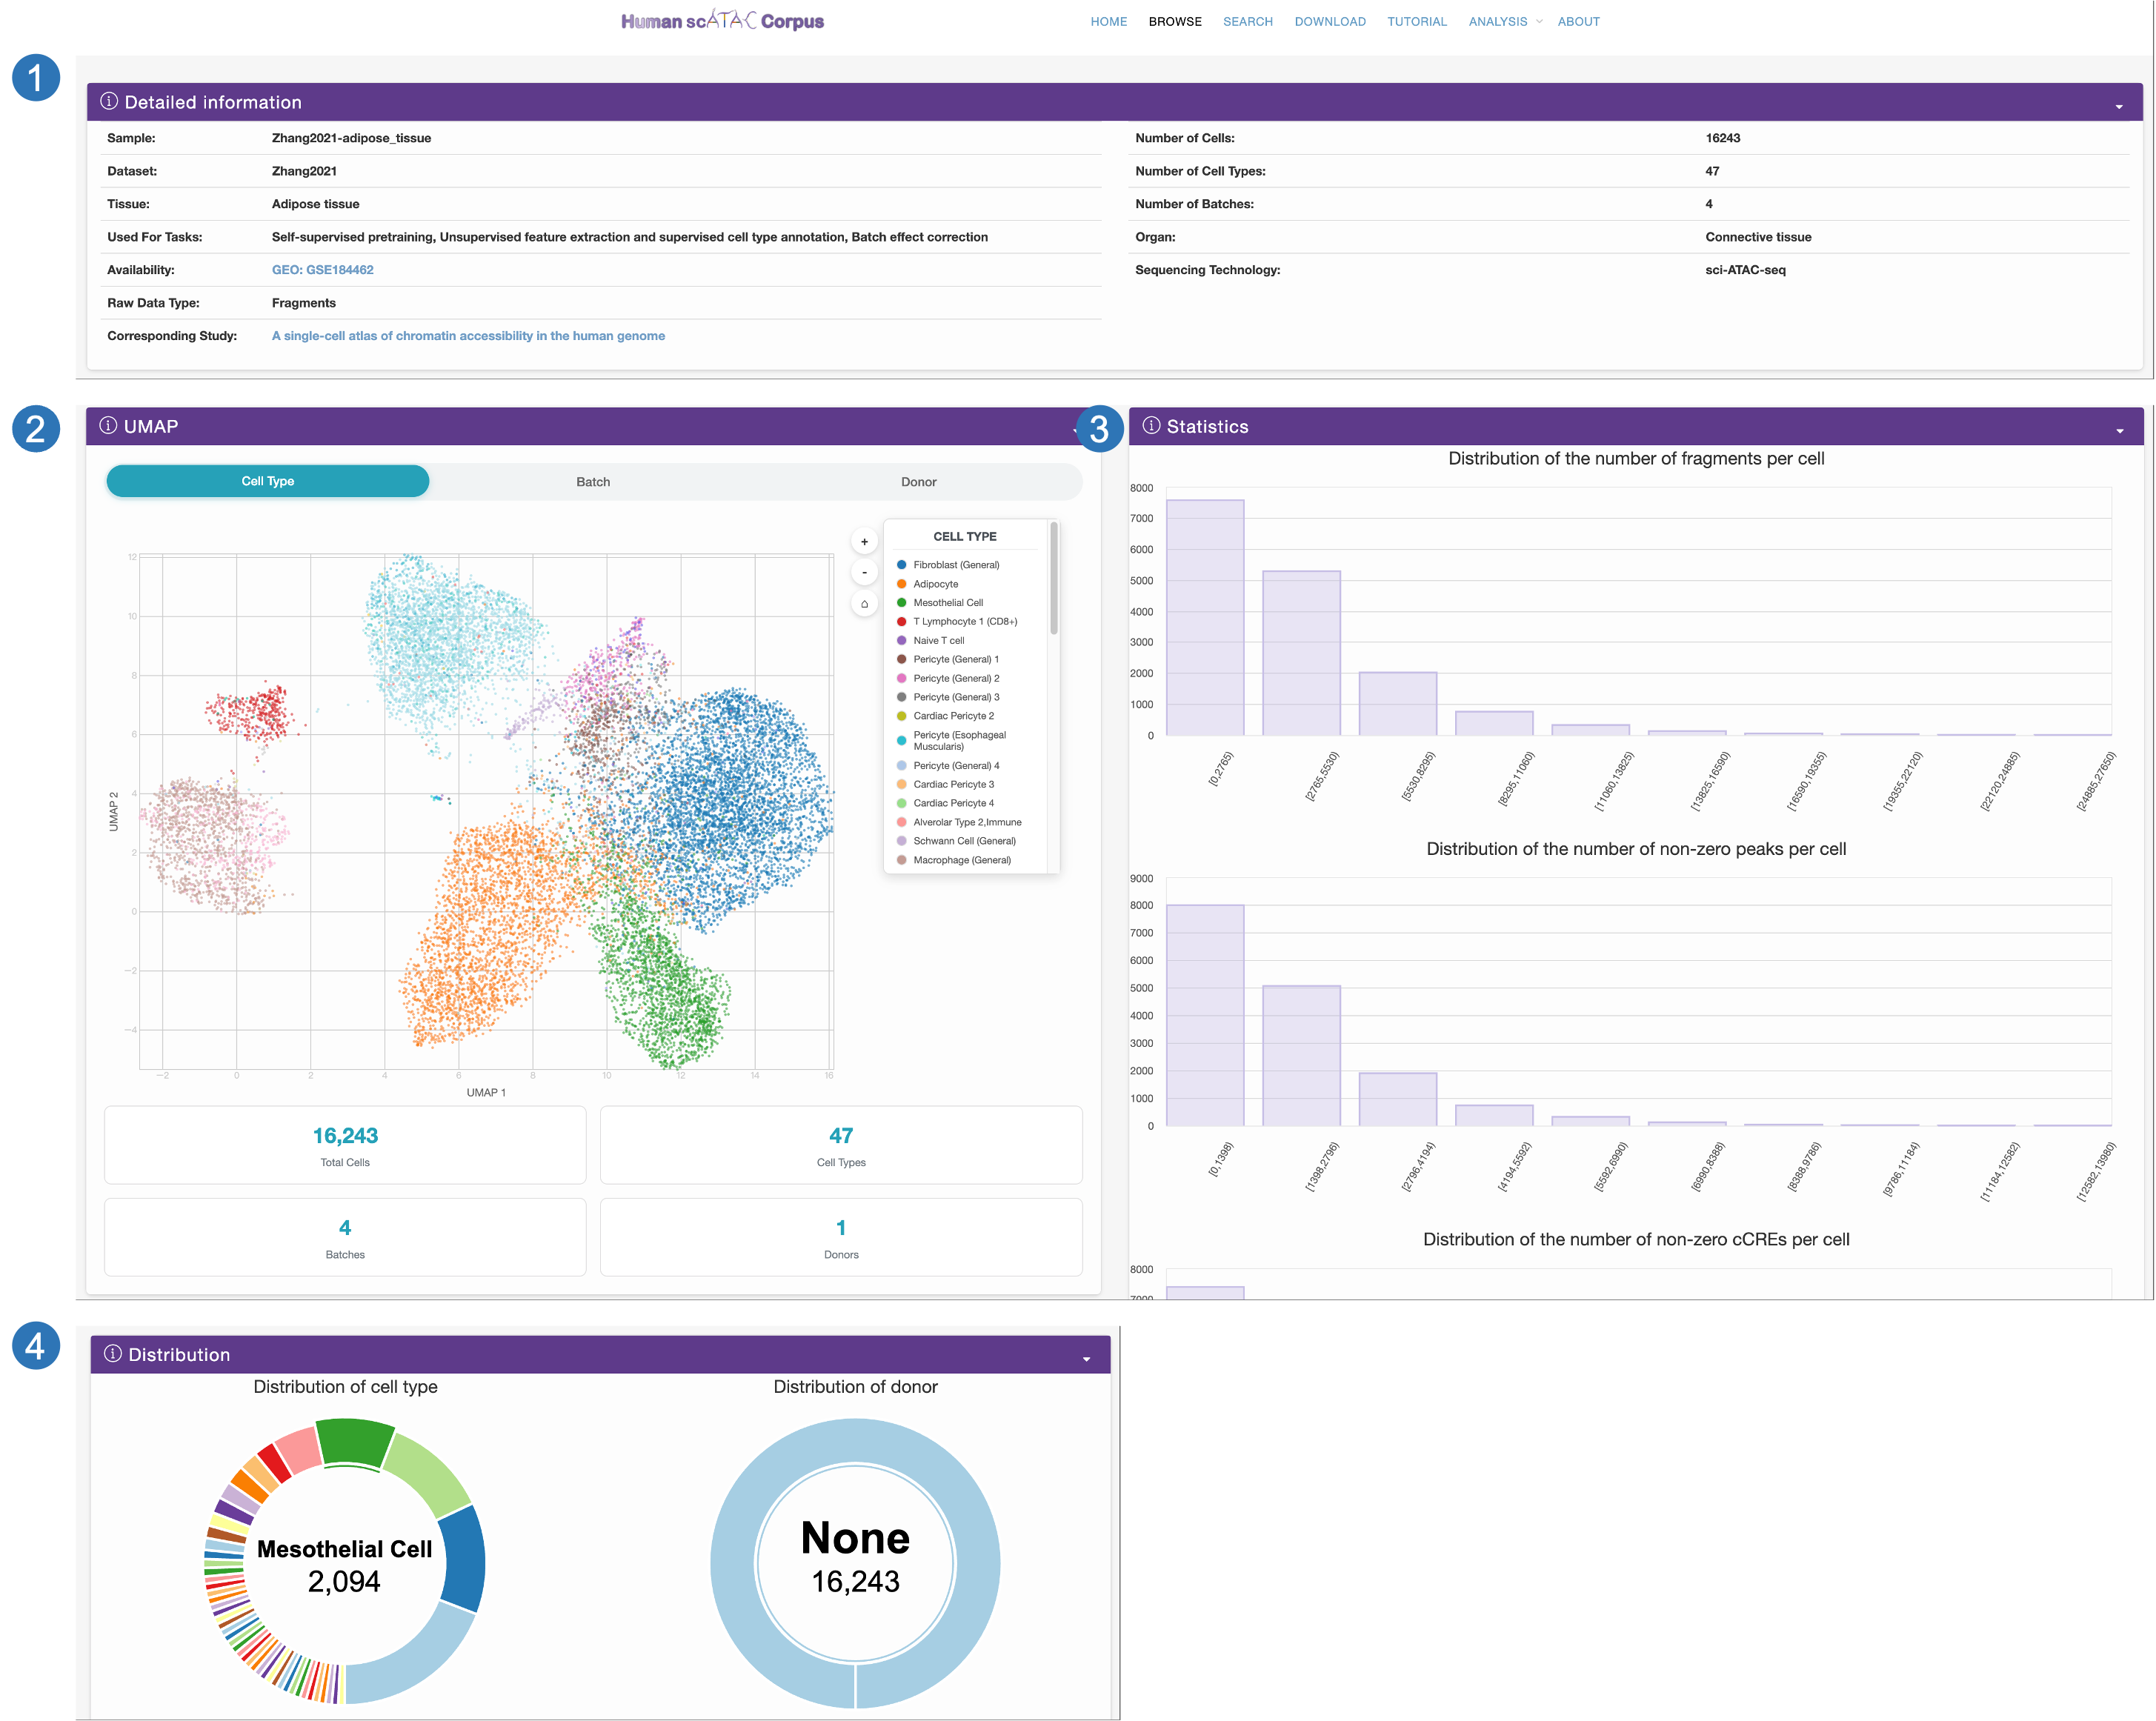Switch UMAP coloring to Donor
The image size is (2156, 1721).
point(918,482)
